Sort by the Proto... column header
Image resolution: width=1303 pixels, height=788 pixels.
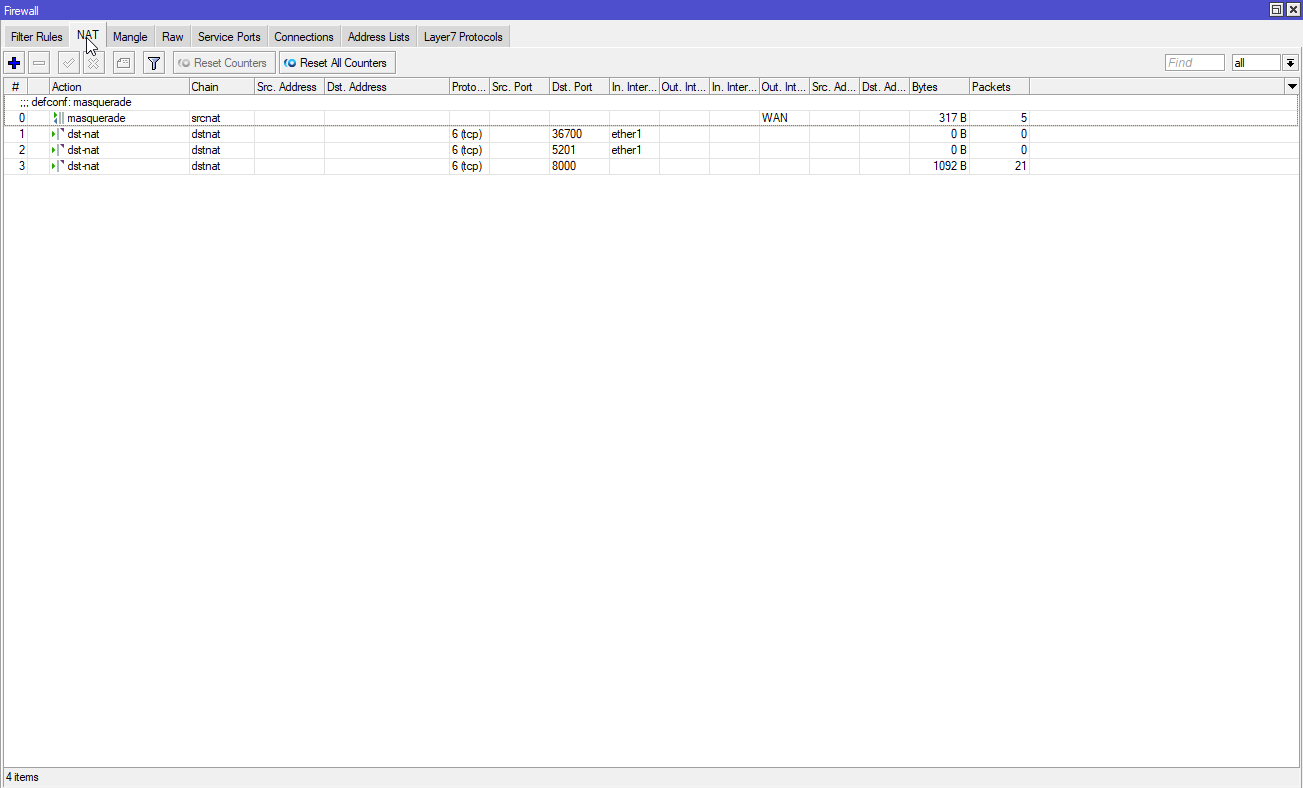470,87
